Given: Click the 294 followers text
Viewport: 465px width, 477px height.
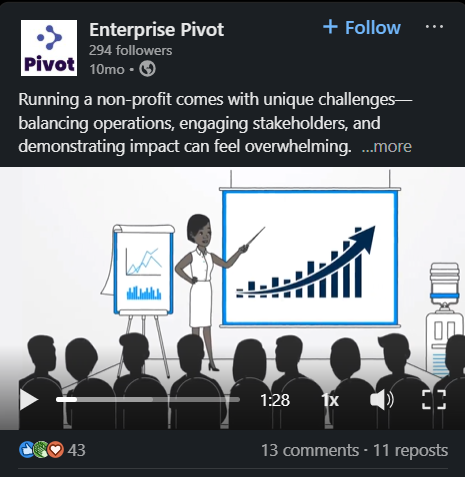Looking at the screenshot, I should [x=131, y=51].
